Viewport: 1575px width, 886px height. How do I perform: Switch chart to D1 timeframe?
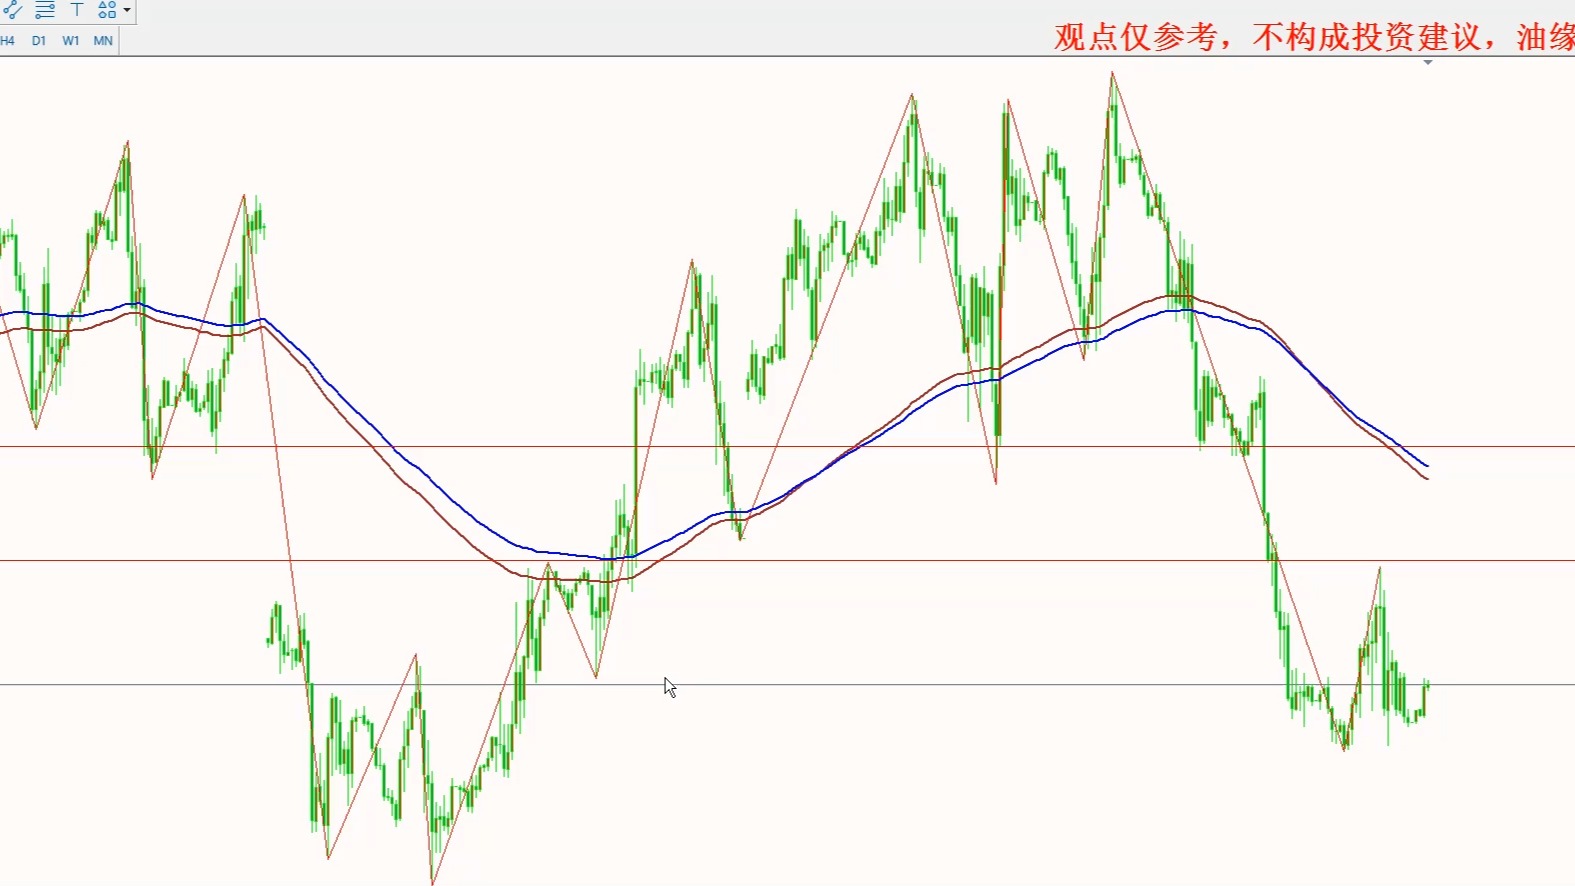pyautogui.click(x=39, y=41)
